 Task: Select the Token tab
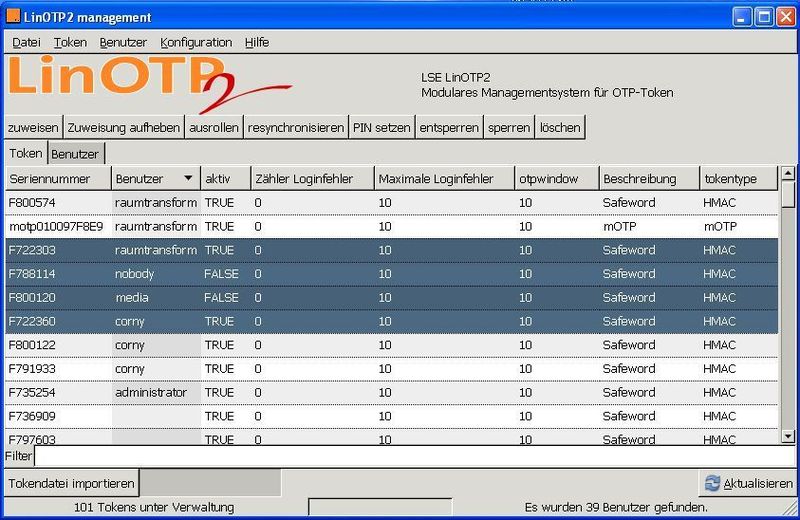[x=26, y=153]
